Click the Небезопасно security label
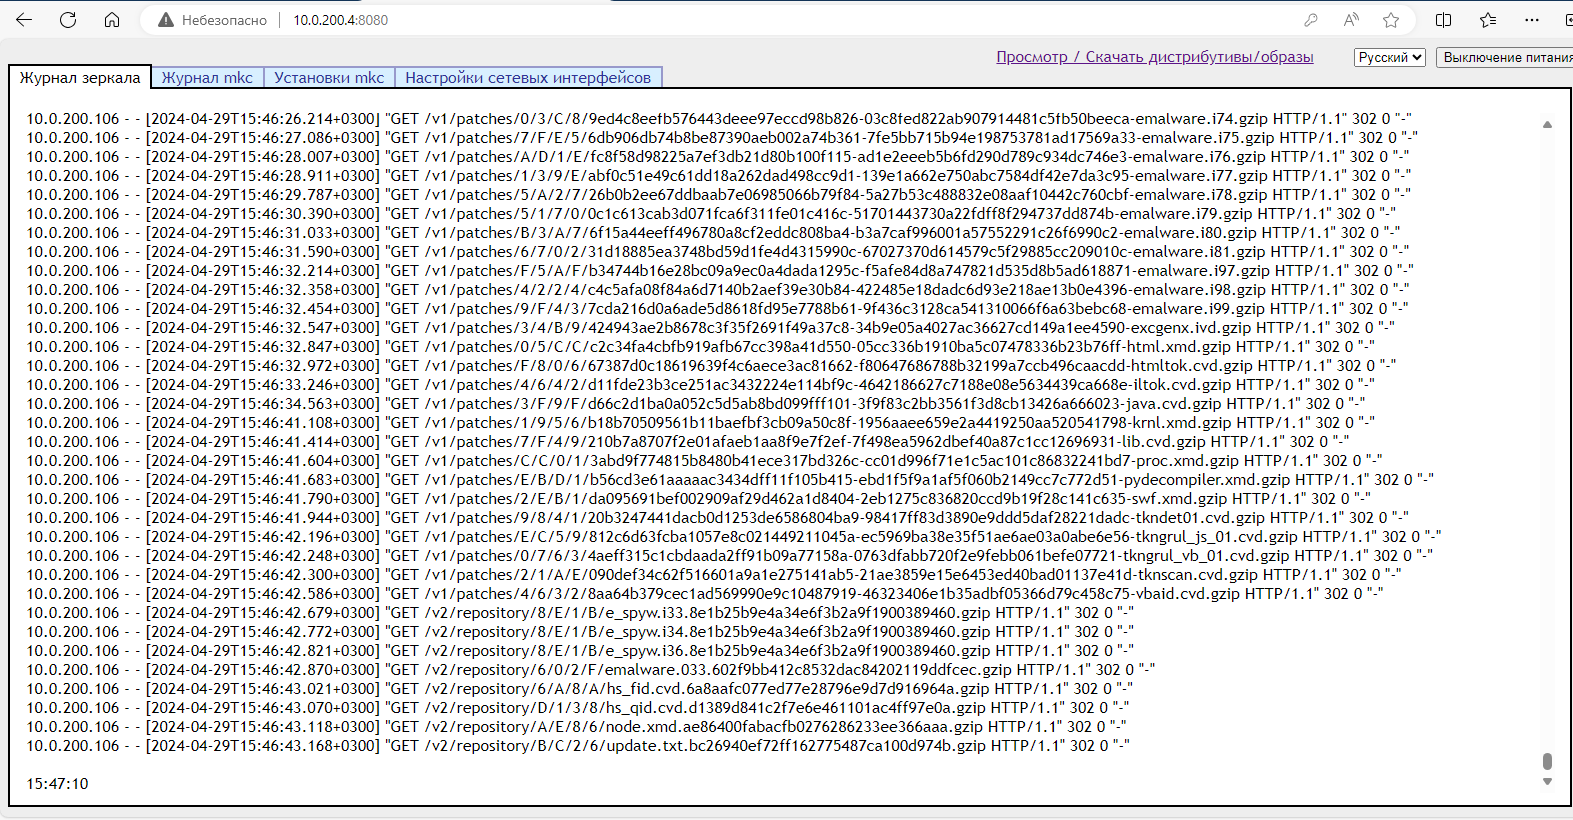The height and width of the screenshot is (820, 1573). click(224, 20)
